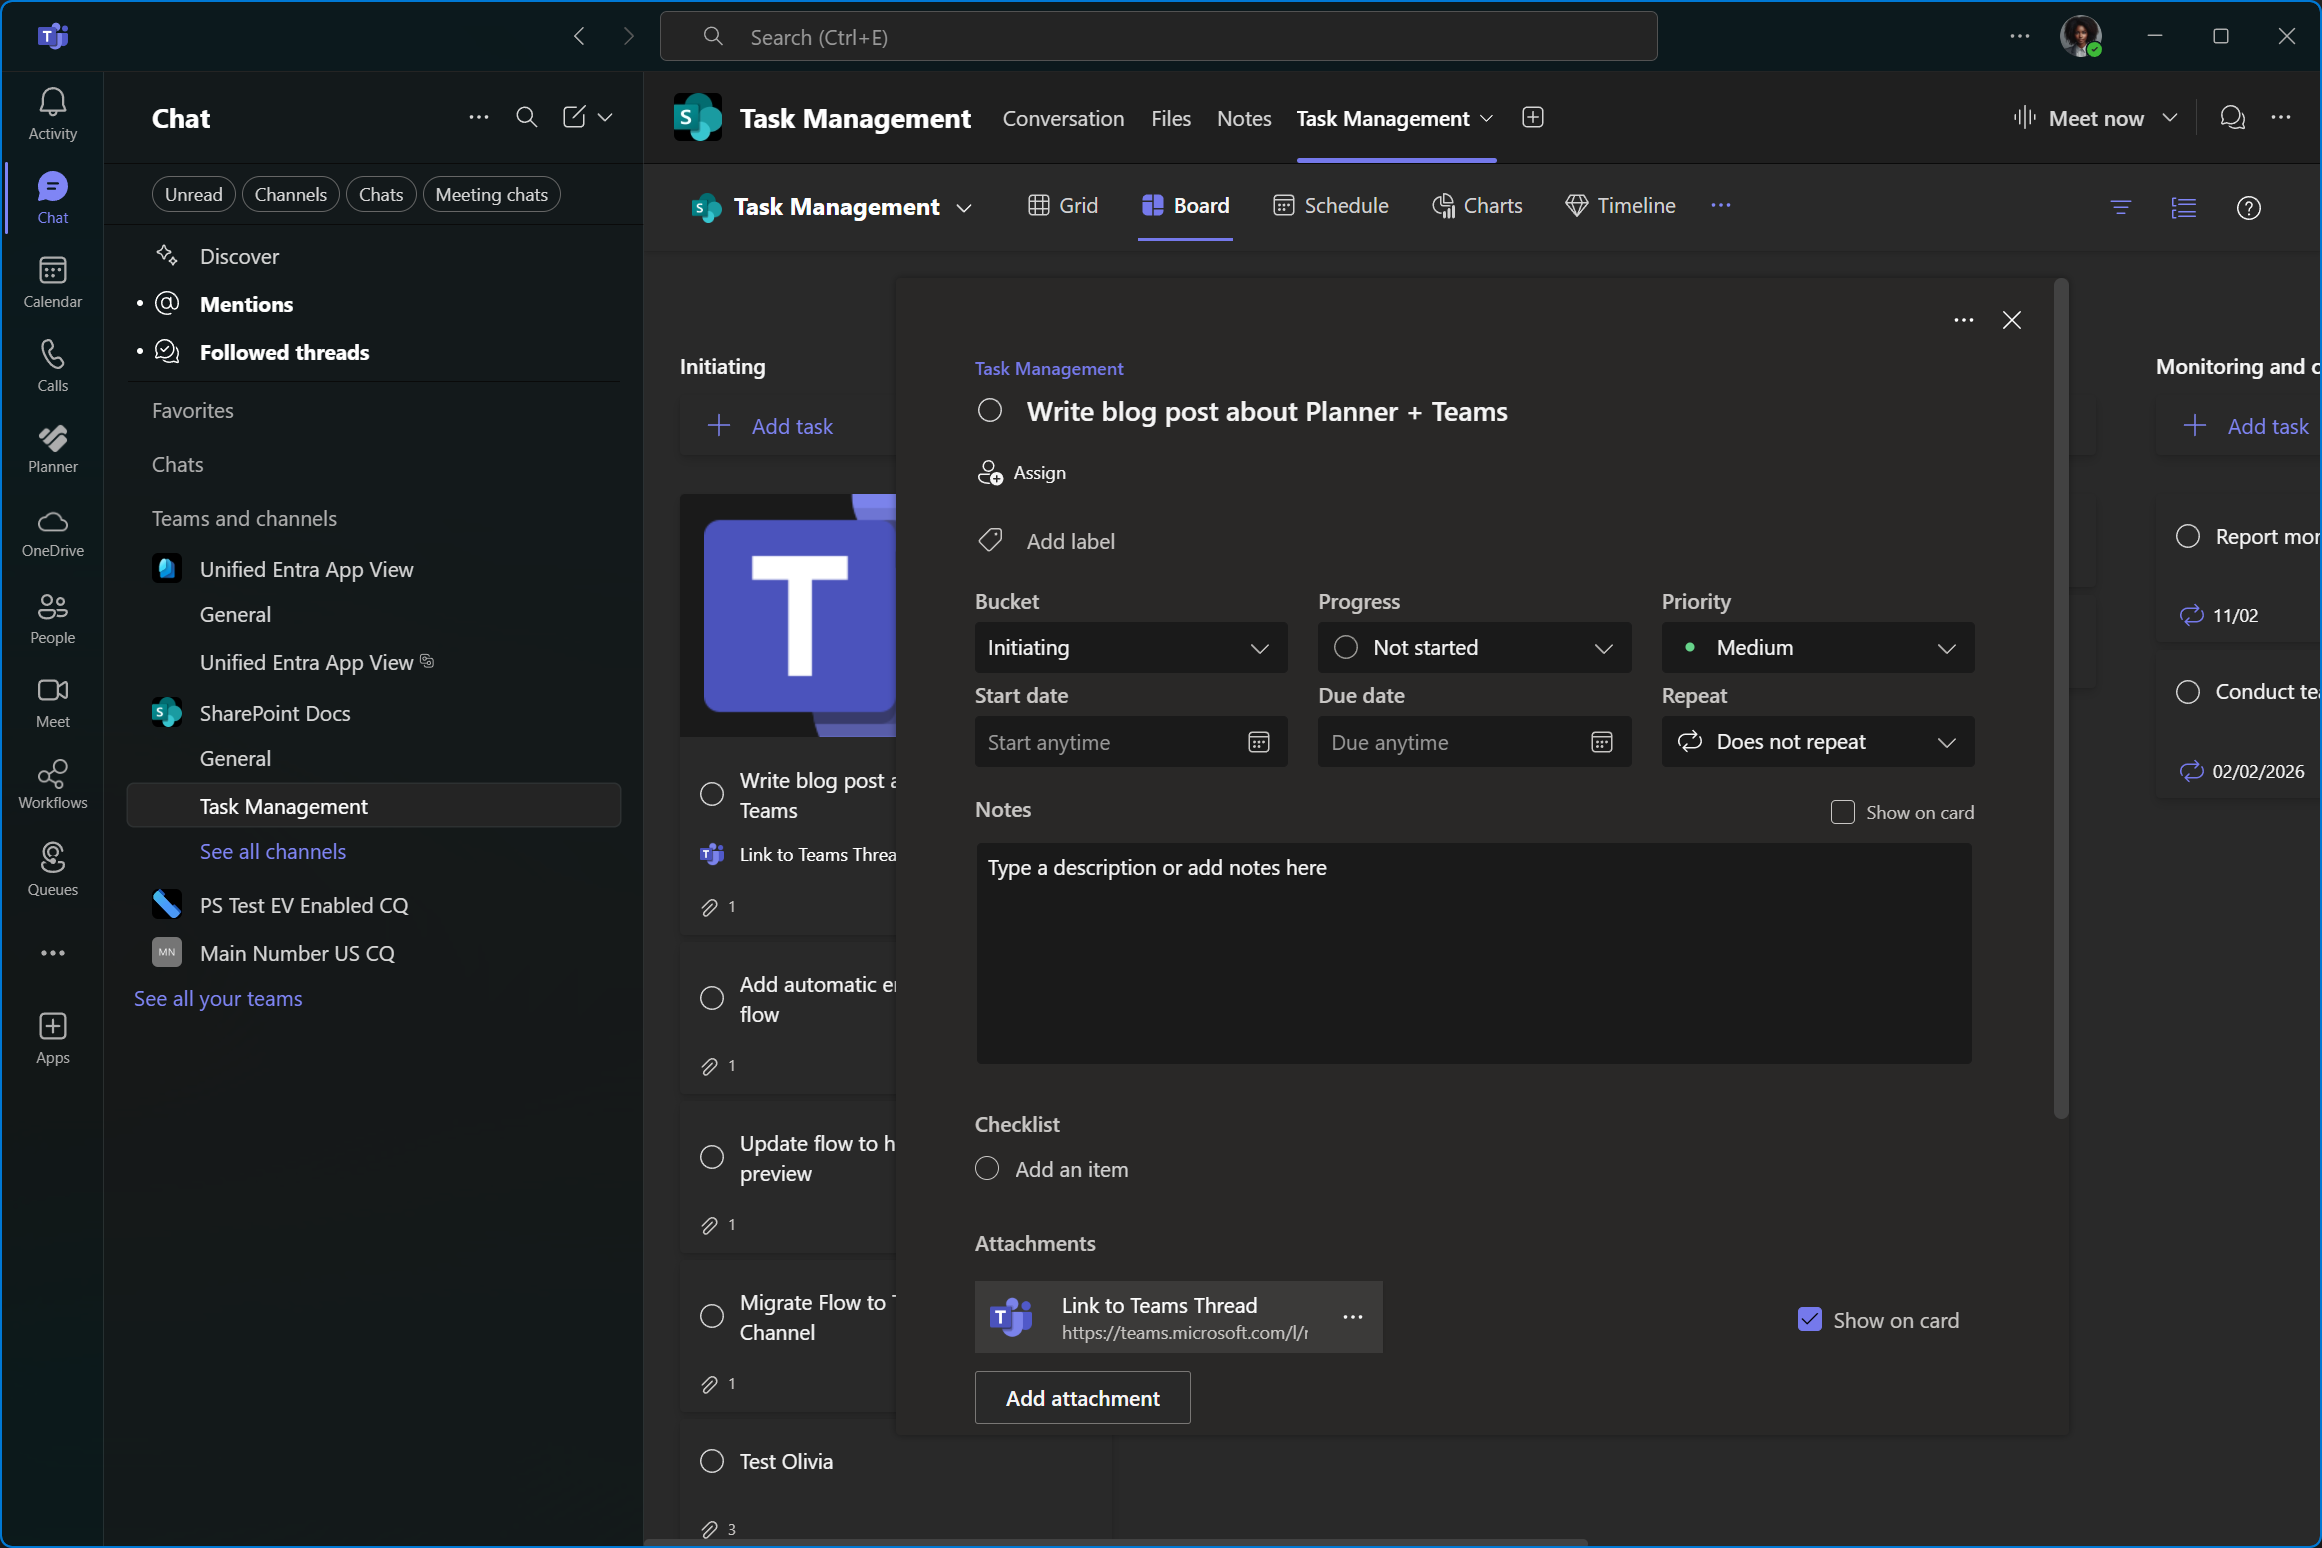The width and height of the screenshot is (2322, 1548).
Task: Click the Search box at top
Action: pyautogui.click(x=1158, y=37)
